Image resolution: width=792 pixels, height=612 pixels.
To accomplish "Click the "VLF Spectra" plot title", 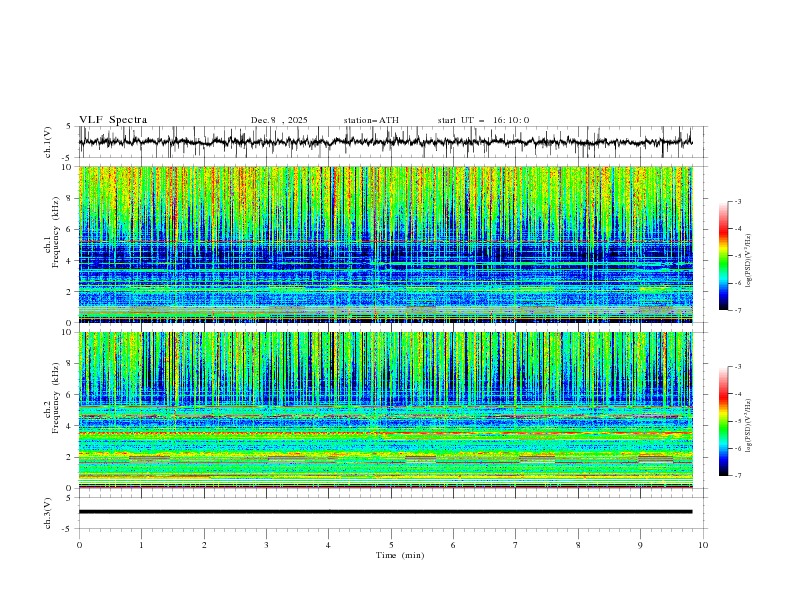I will pos(113,120).
